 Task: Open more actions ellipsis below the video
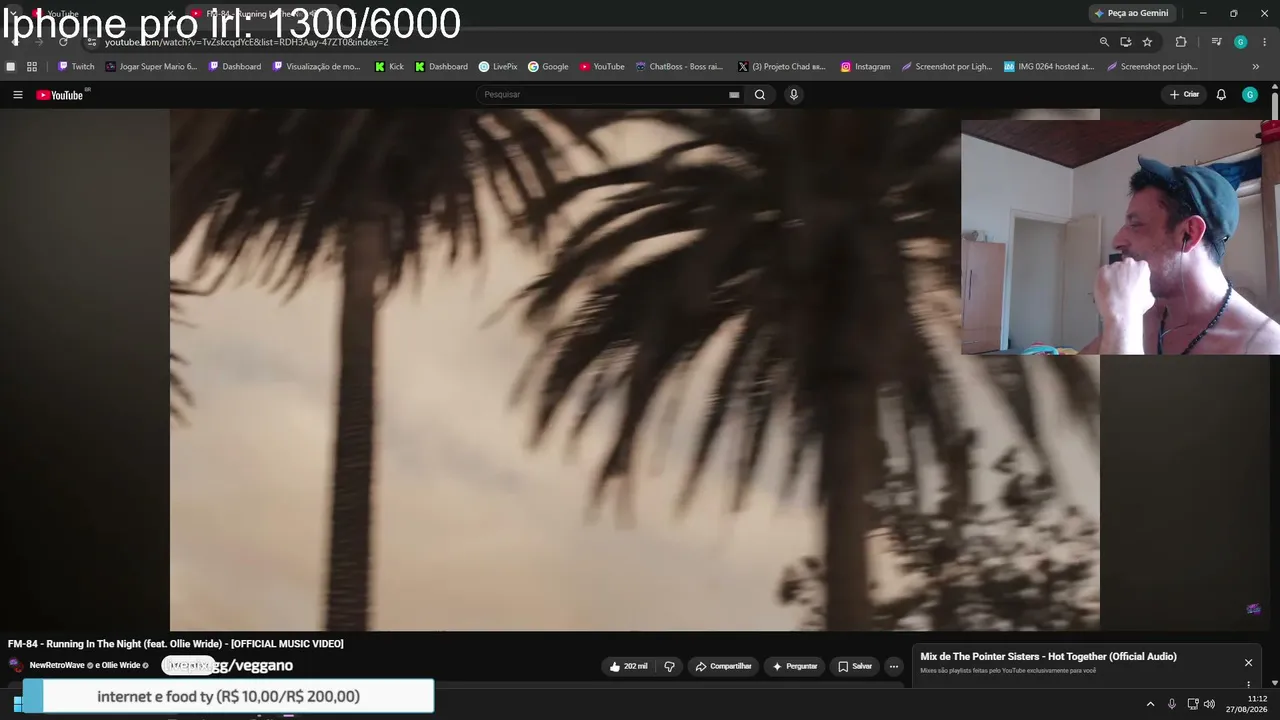pyautogui.click(x=894, y=666)
